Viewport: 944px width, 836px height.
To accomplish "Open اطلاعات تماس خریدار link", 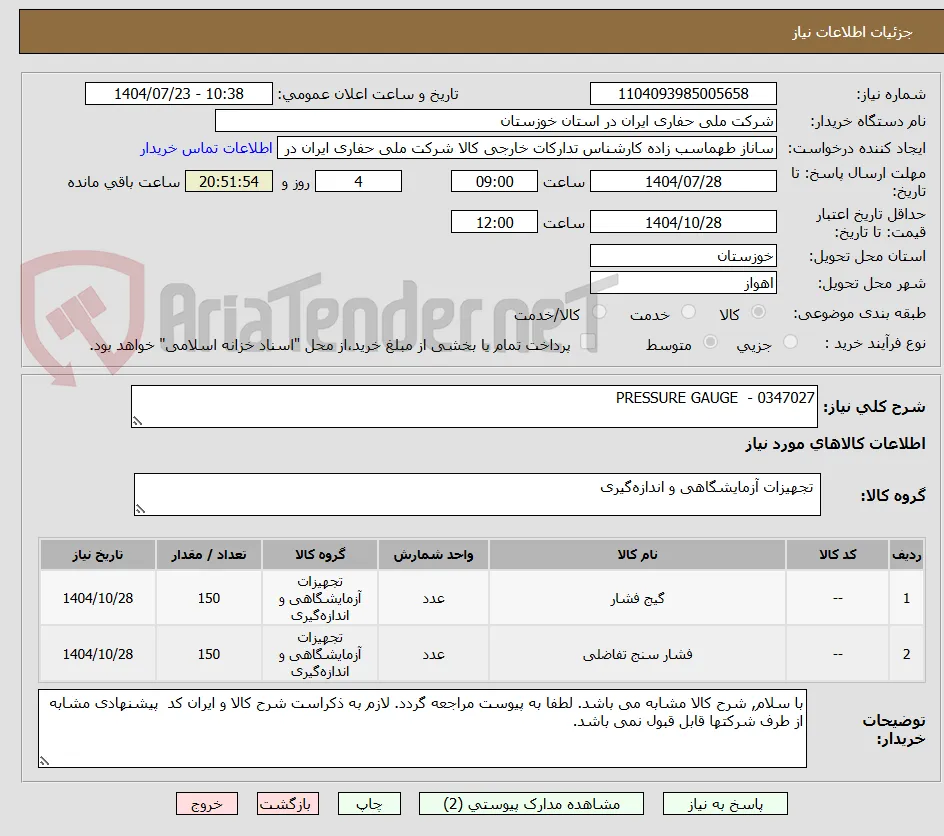I will (x=206, y=148).
